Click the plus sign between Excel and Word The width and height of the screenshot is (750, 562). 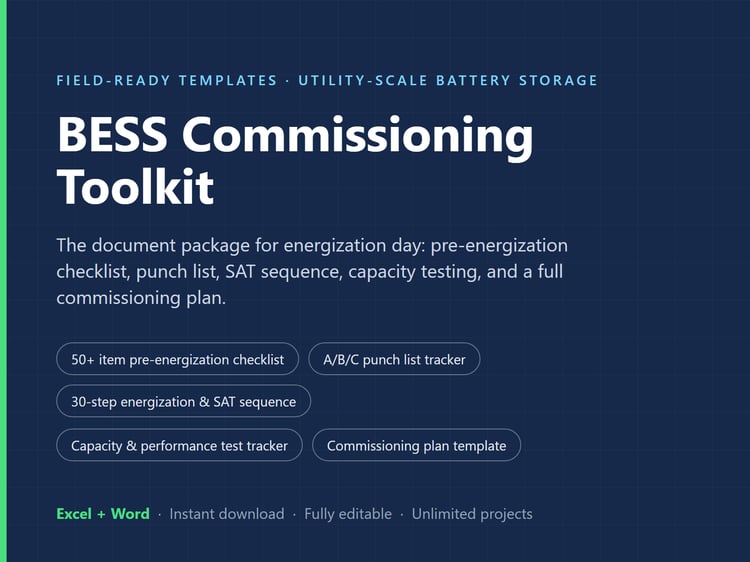click(101, 514)
